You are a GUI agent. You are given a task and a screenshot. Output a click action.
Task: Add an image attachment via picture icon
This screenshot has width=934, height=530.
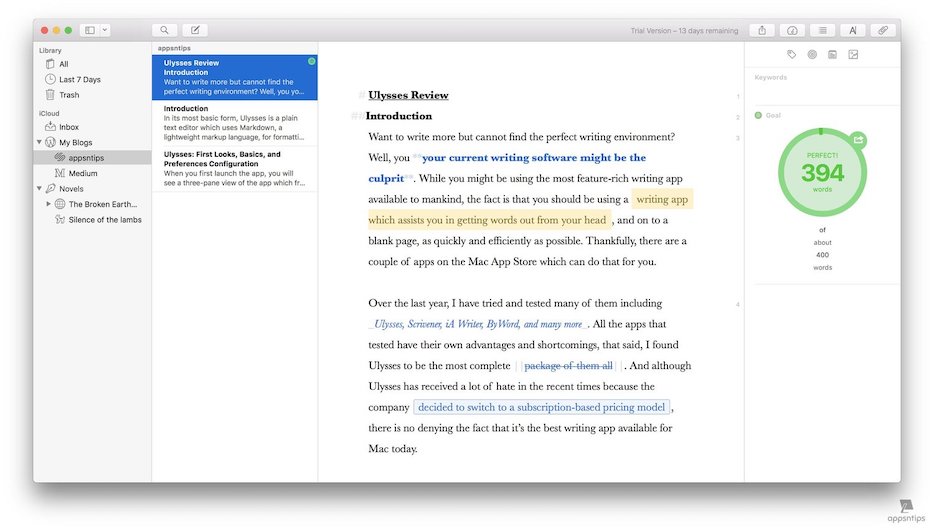point(853,55)
